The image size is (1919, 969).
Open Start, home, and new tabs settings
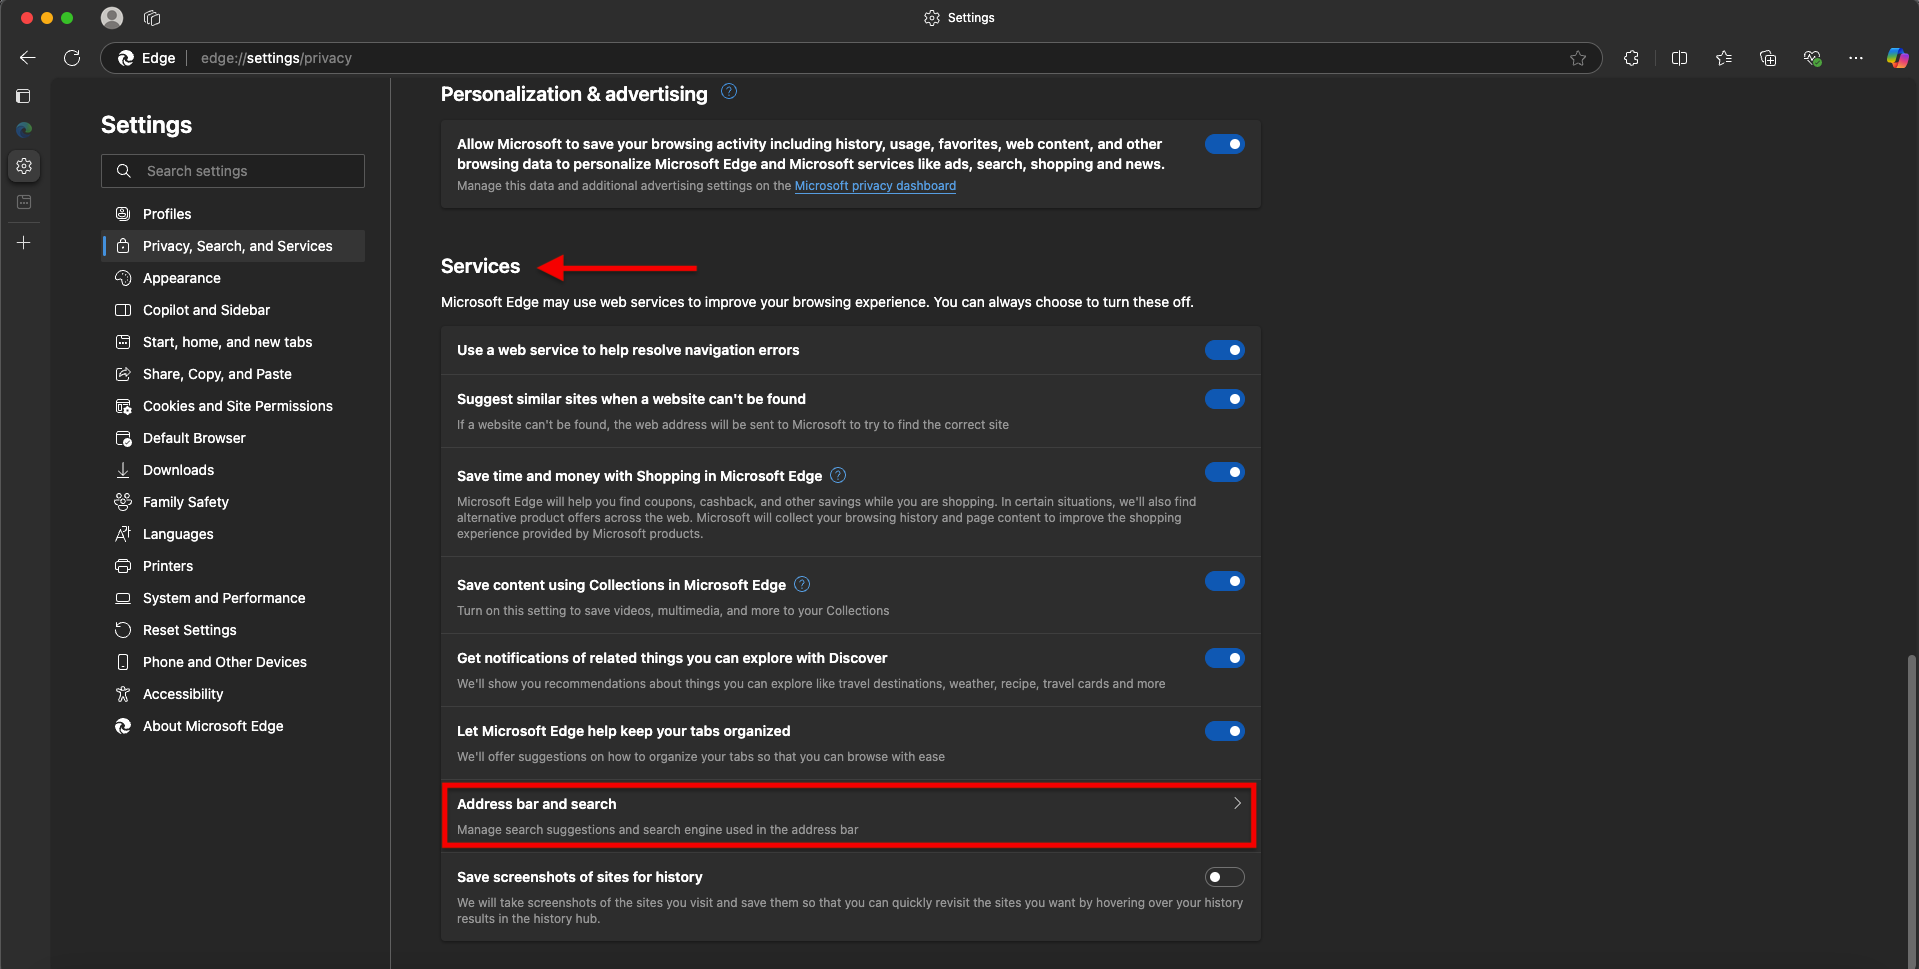[233, 342]
